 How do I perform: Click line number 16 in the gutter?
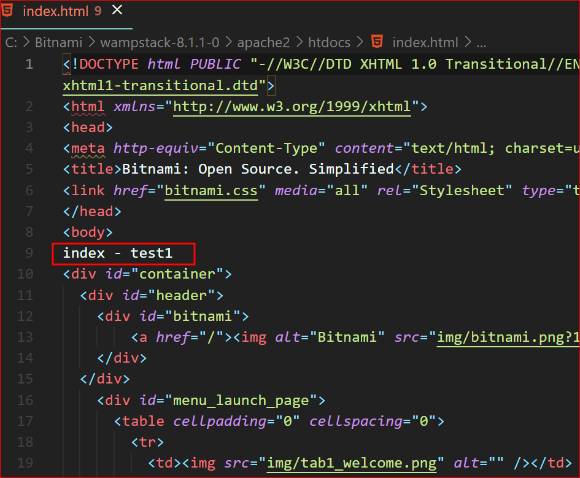25,400
